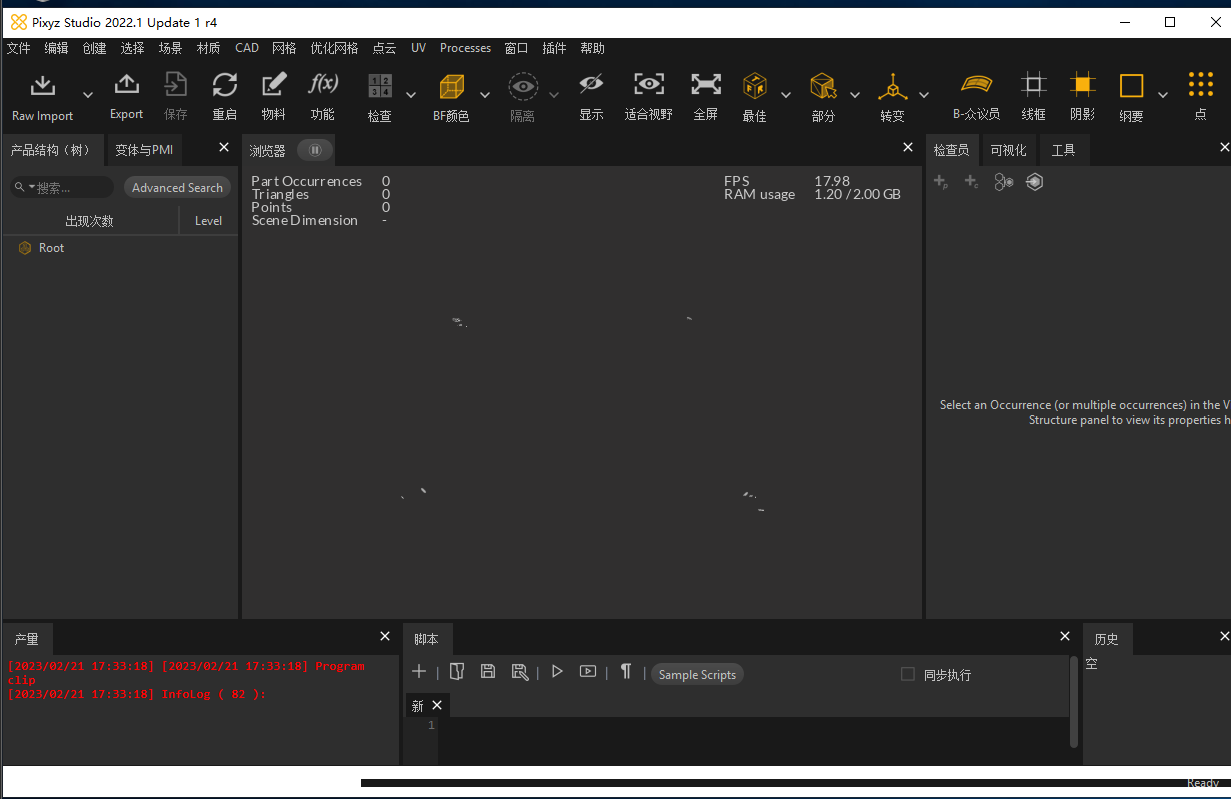The image size is (1231, 799).
Task: Click the Export toolbar icon
Action: 126,85
